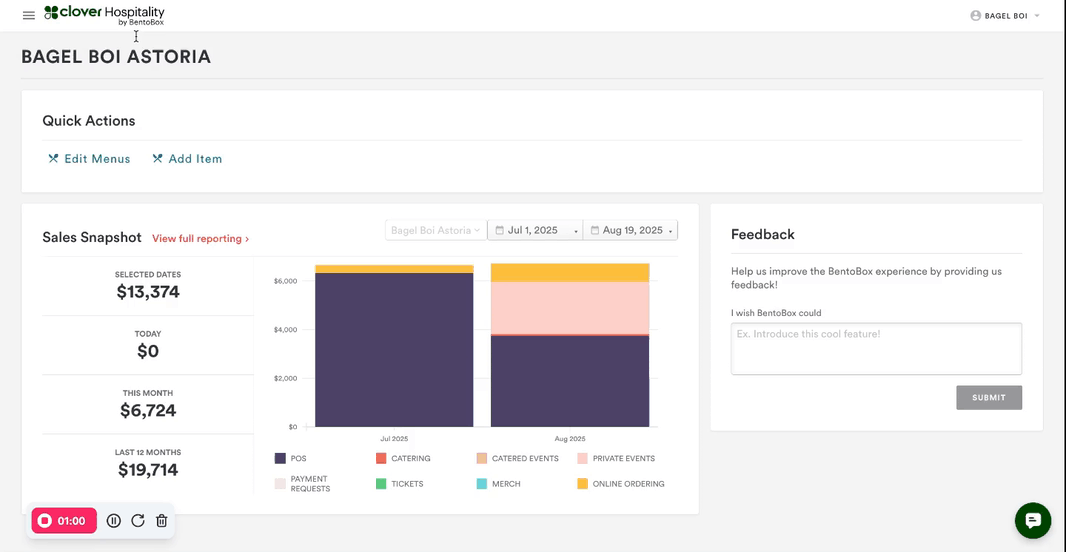This screenshot has height=552, width=1066.
Task: Click calendar icon beside Aug 19, 2025
Action: 595,230
